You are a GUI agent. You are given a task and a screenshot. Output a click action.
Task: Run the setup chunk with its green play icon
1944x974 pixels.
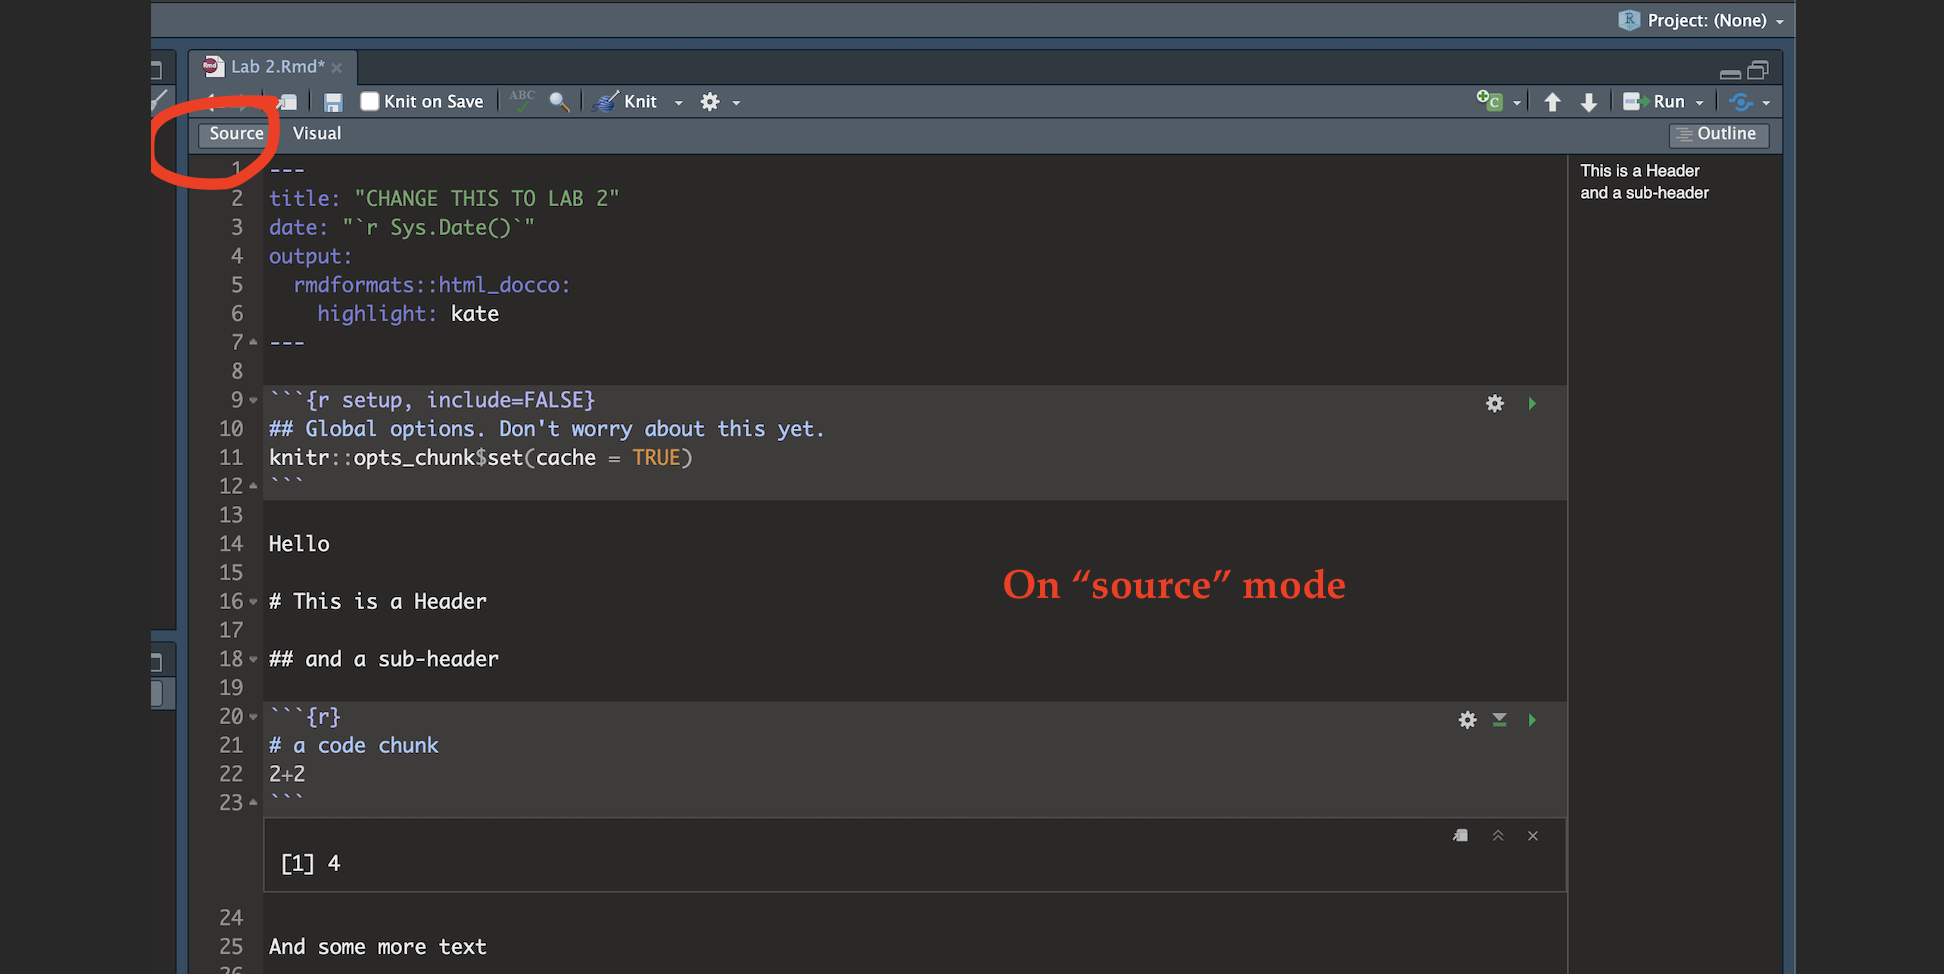1532,404
